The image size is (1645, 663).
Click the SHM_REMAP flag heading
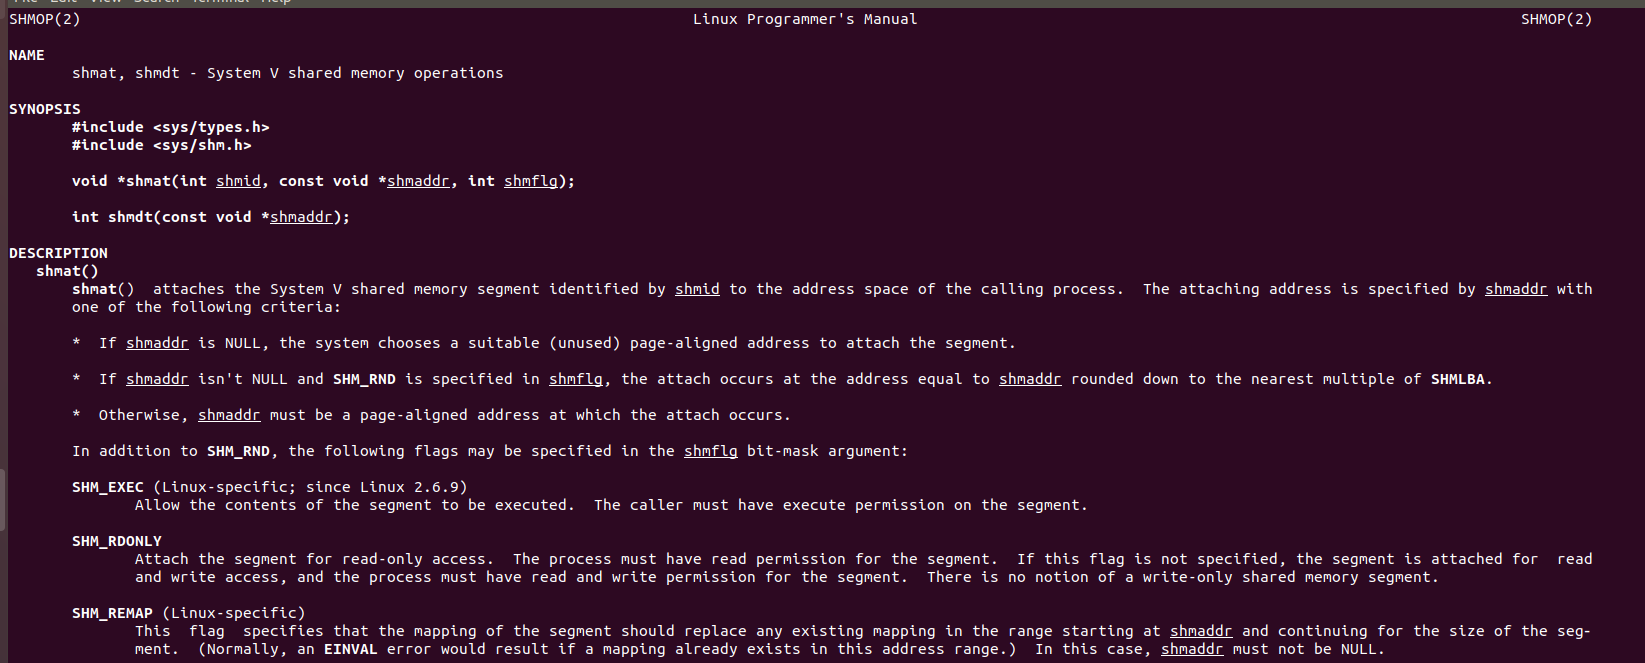coord(112,613)
